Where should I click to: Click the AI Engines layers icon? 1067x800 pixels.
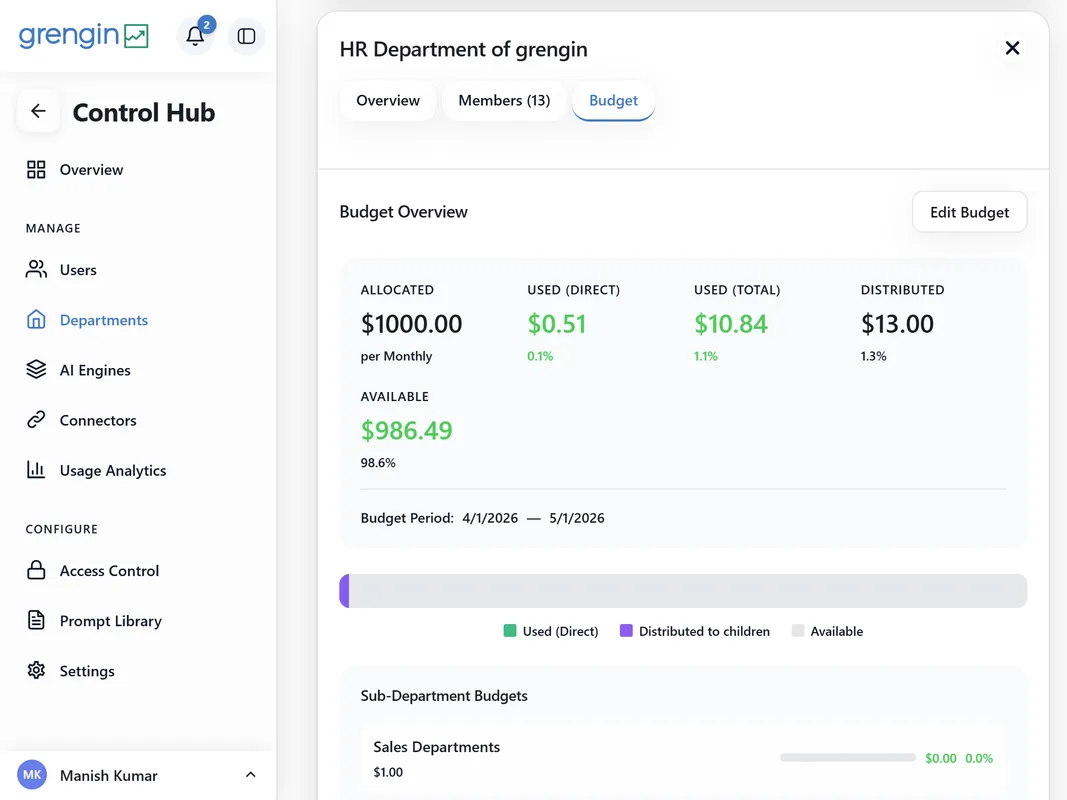[36, 369]
